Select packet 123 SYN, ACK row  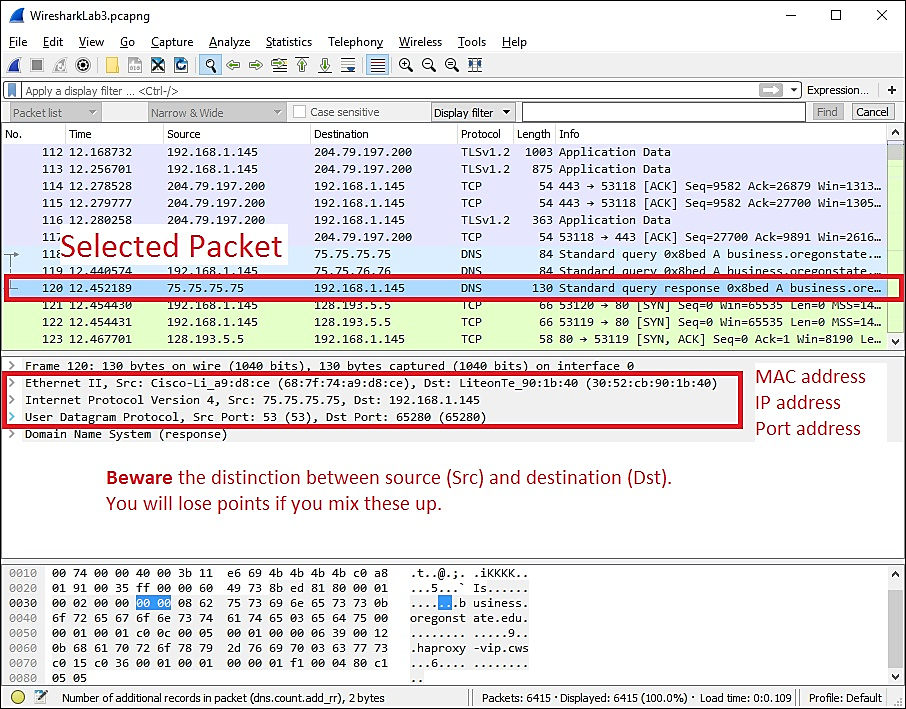[x=444, y=339]
